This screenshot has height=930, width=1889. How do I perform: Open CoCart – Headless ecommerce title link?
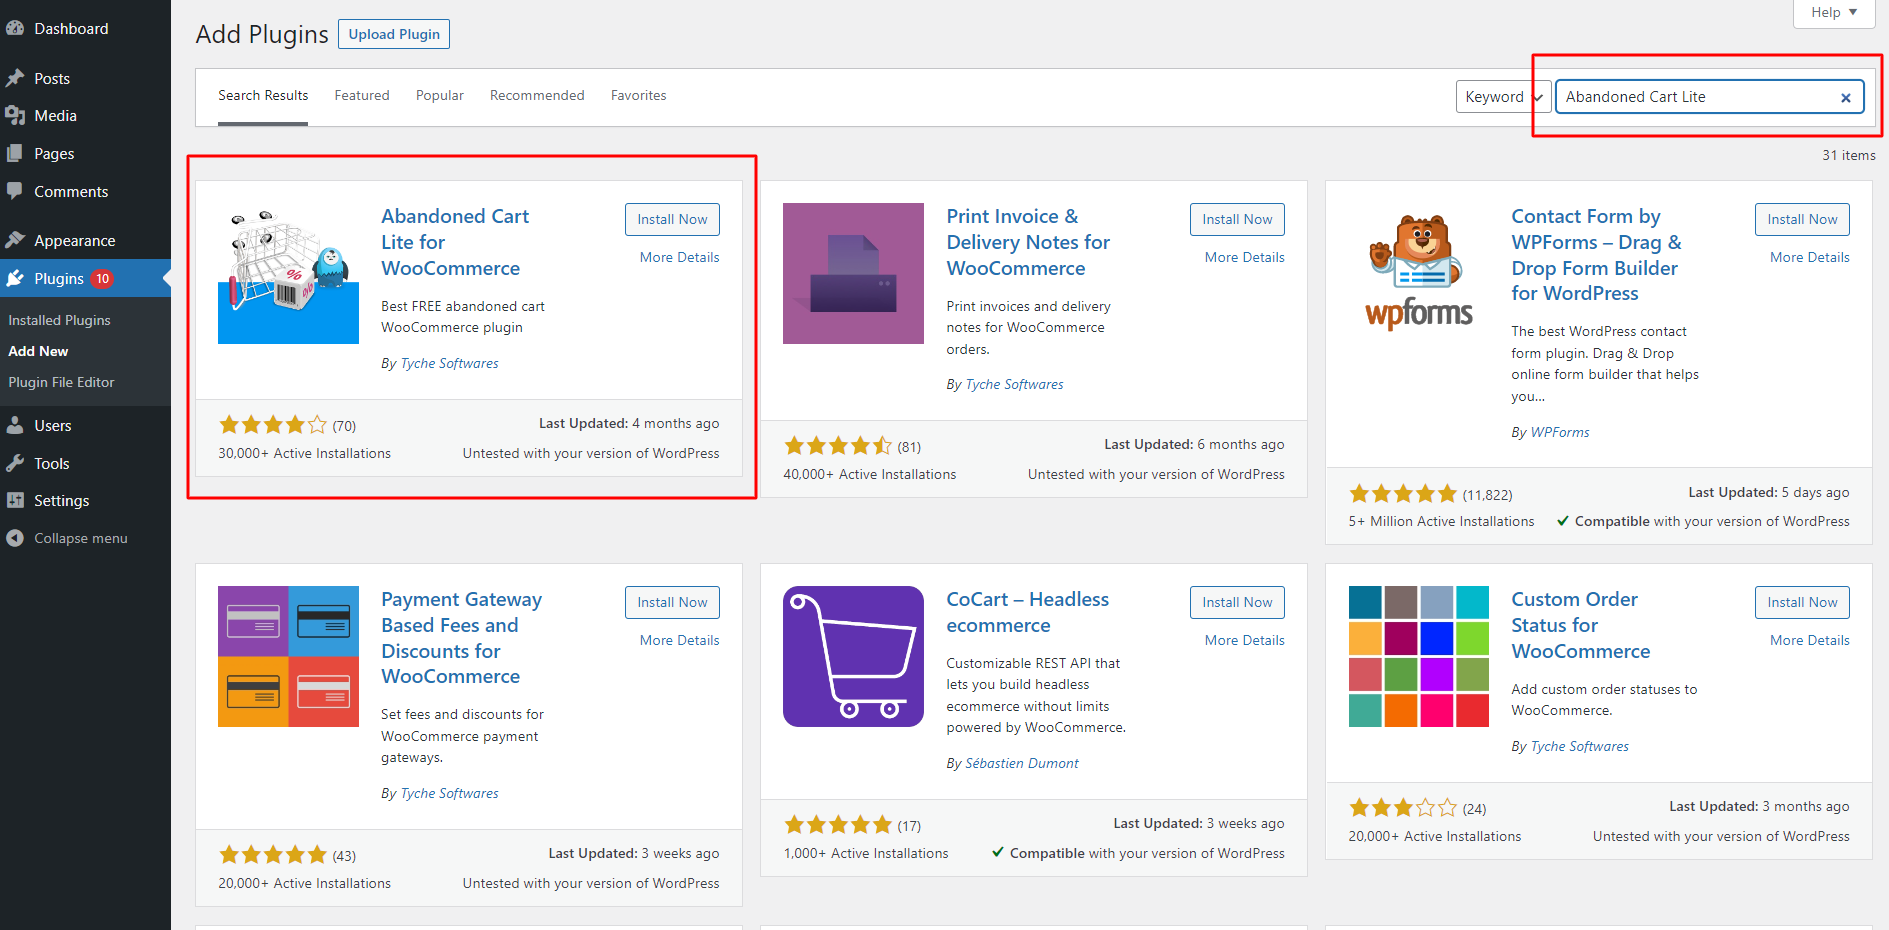tap(1028, 612)
